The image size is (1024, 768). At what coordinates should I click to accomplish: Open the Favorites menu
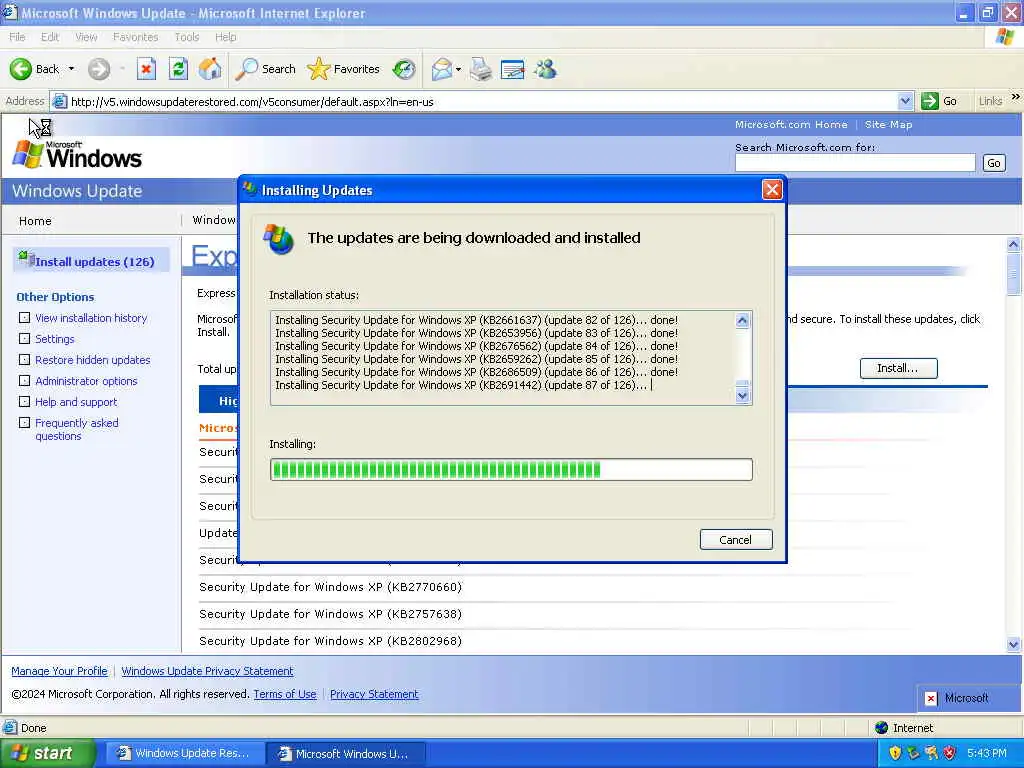135,37
